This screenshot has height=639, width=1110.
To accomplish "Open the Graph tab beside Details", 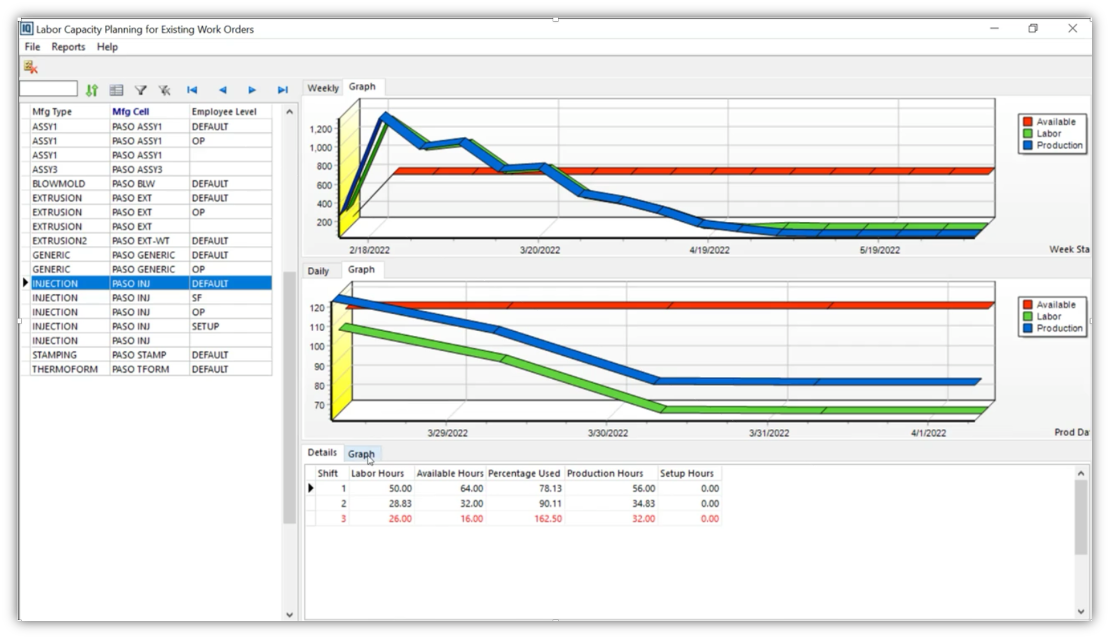I will (x=361, y=454).
